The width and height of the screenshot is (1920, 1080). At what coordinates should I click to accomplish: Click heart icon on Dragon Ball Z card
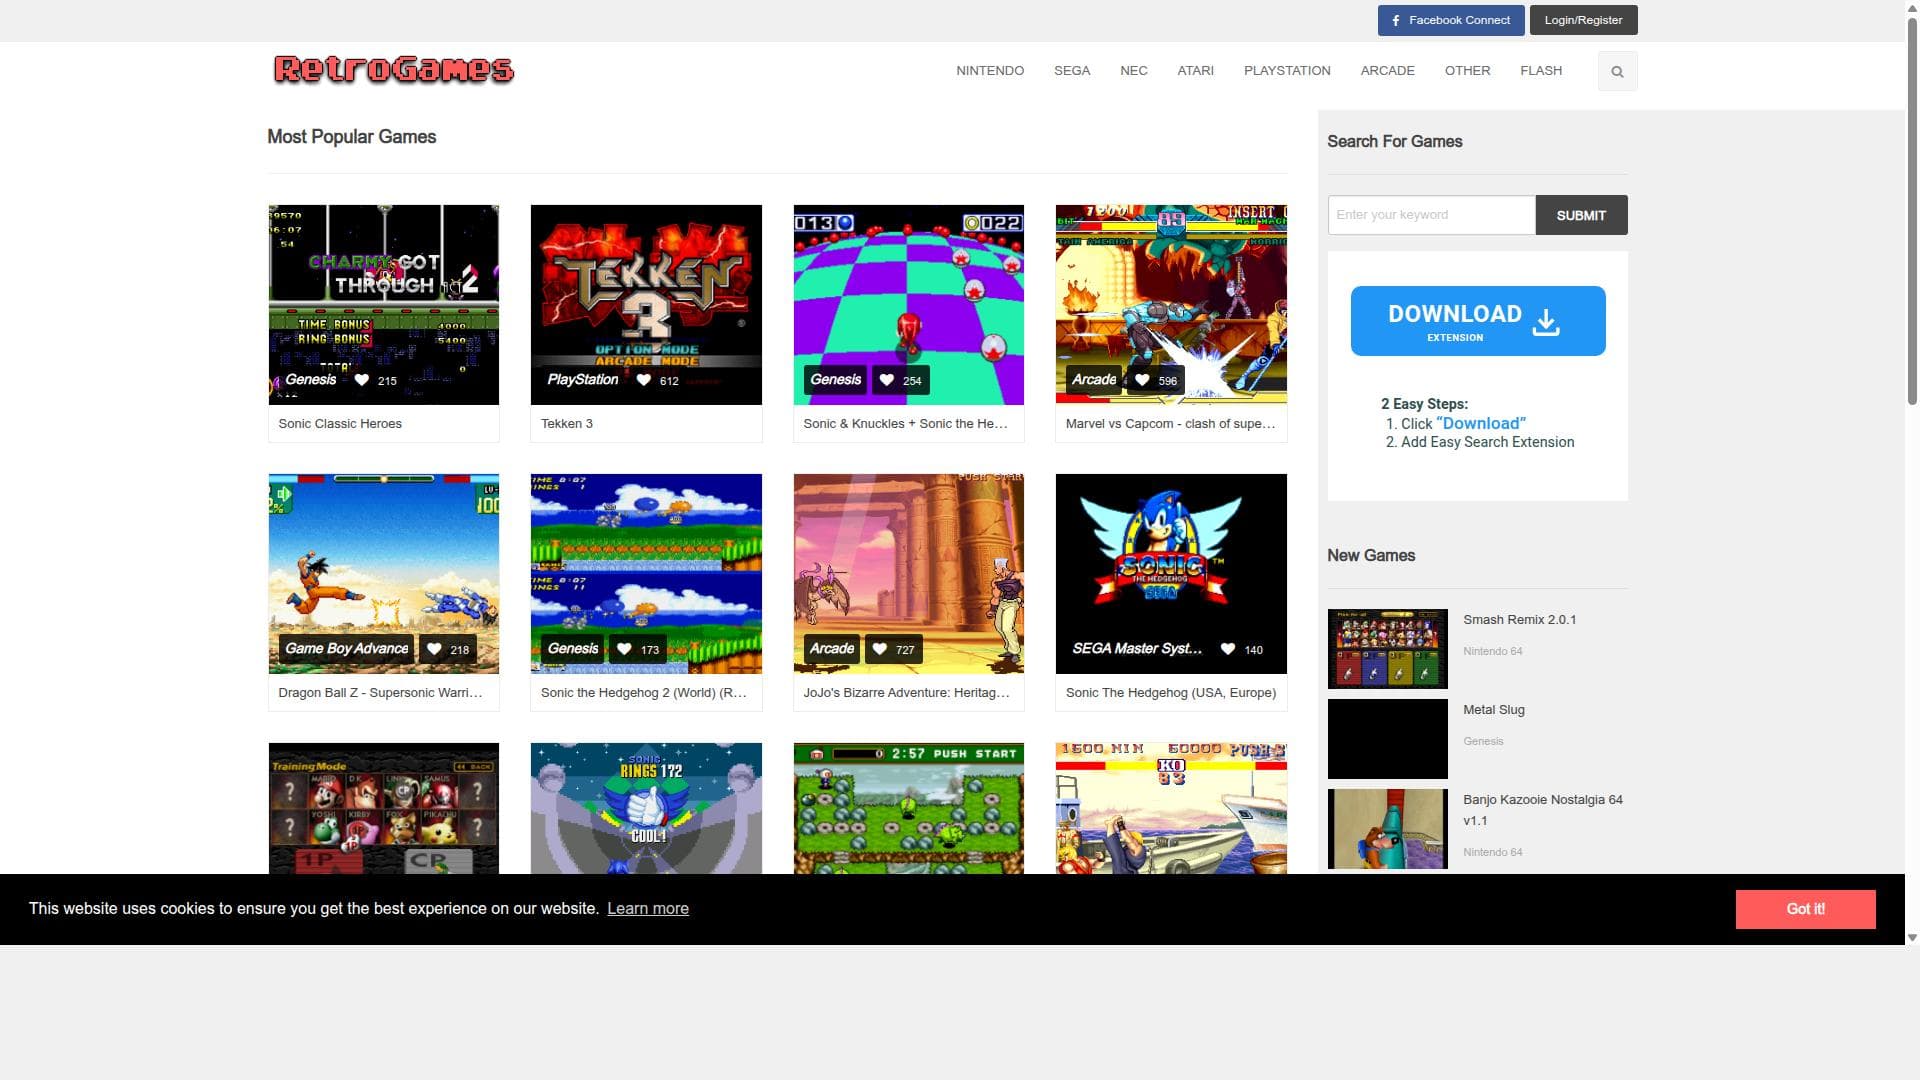tap(434, 649)
